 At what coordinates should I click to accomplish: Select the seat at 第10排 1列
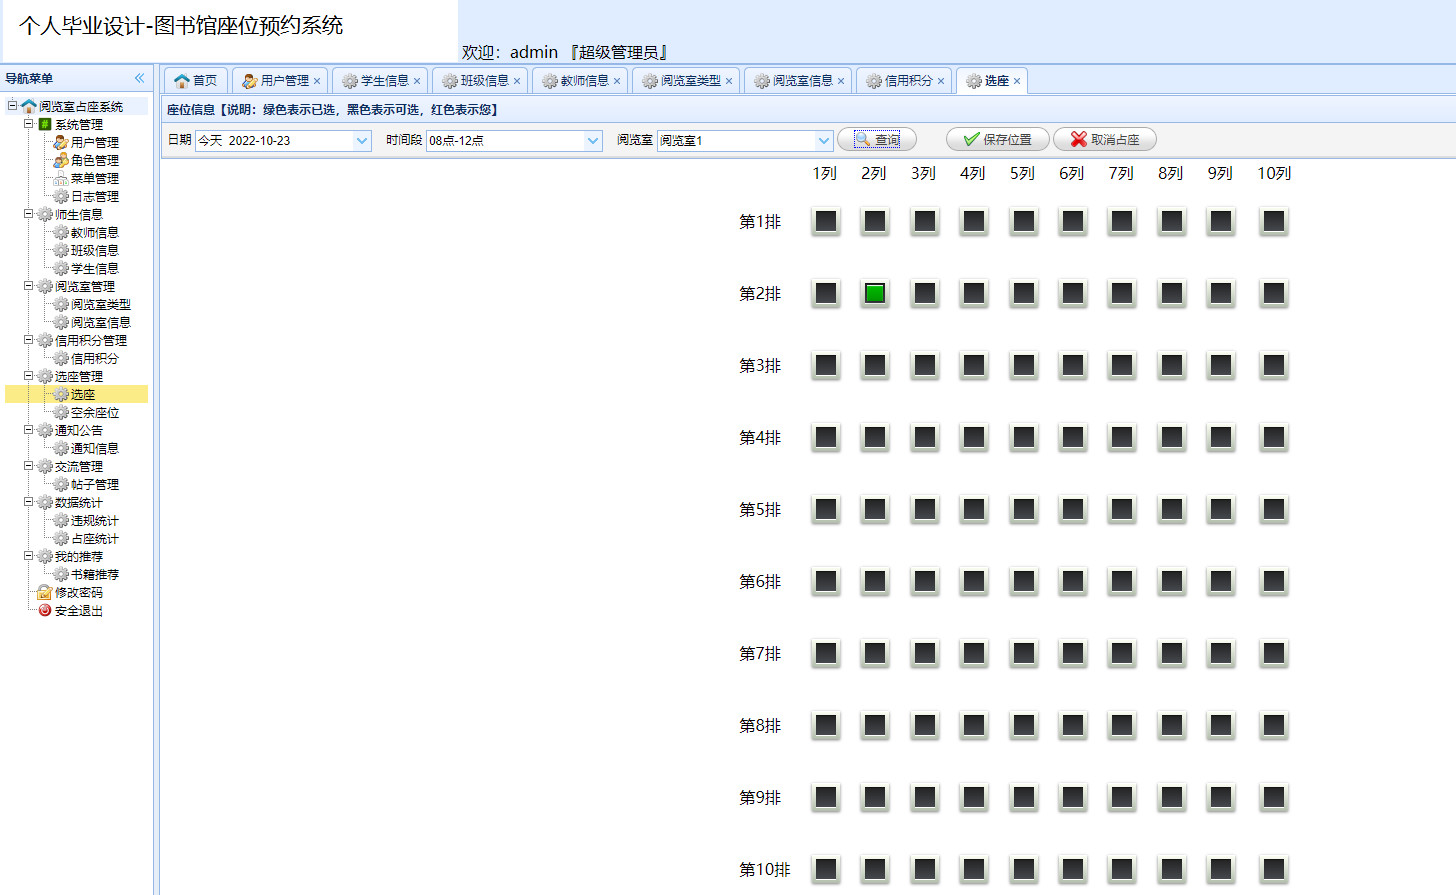coord(826,869)
